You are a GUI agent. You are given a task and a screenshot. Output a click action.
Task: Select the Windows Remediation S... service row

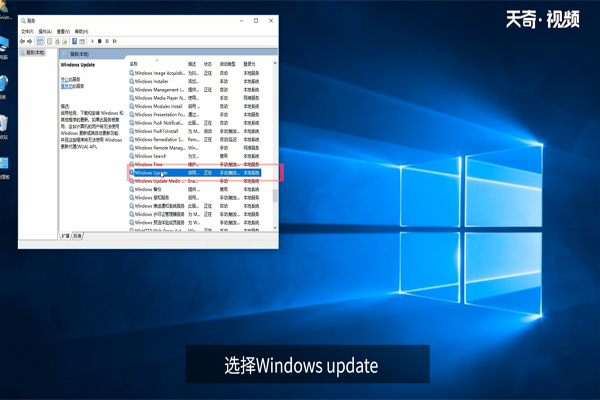point(195,139)
